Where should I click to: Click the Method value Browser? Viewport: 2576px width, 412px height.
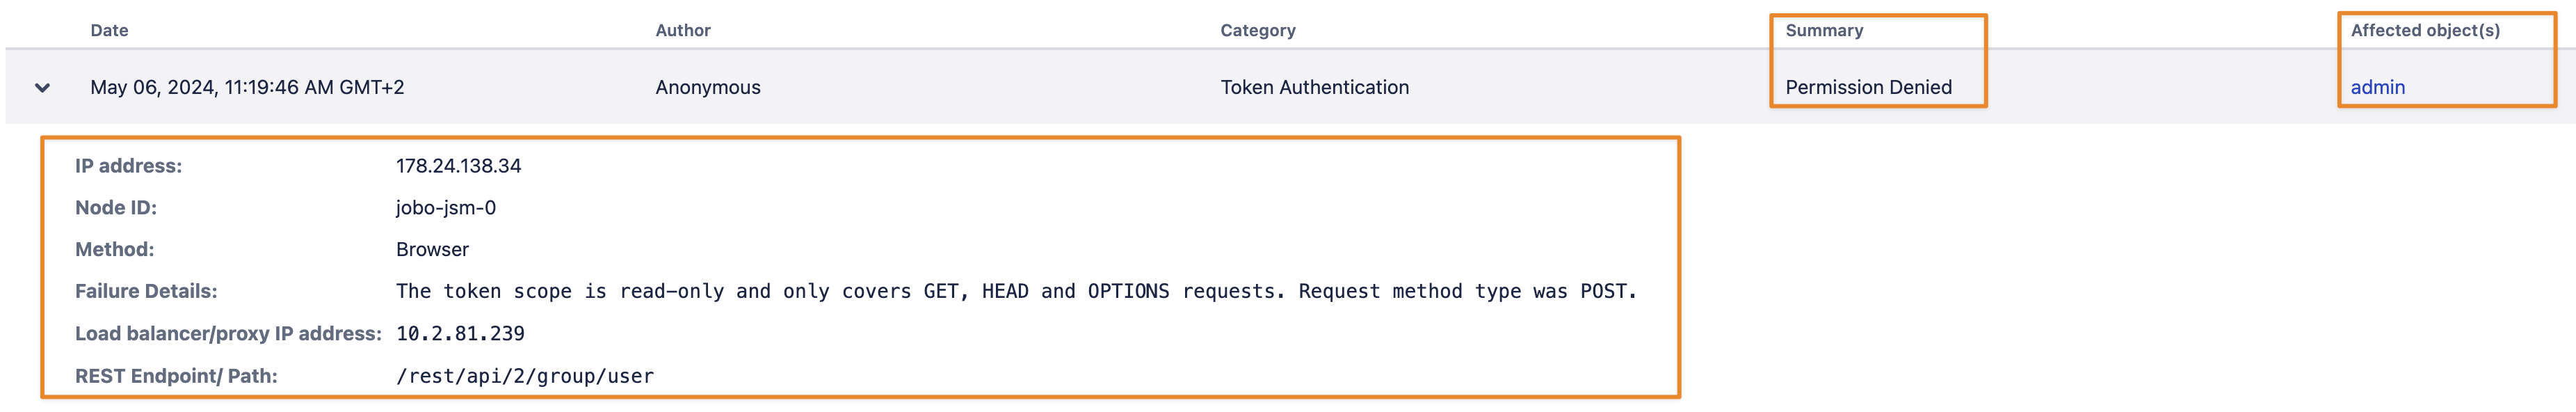432,250
